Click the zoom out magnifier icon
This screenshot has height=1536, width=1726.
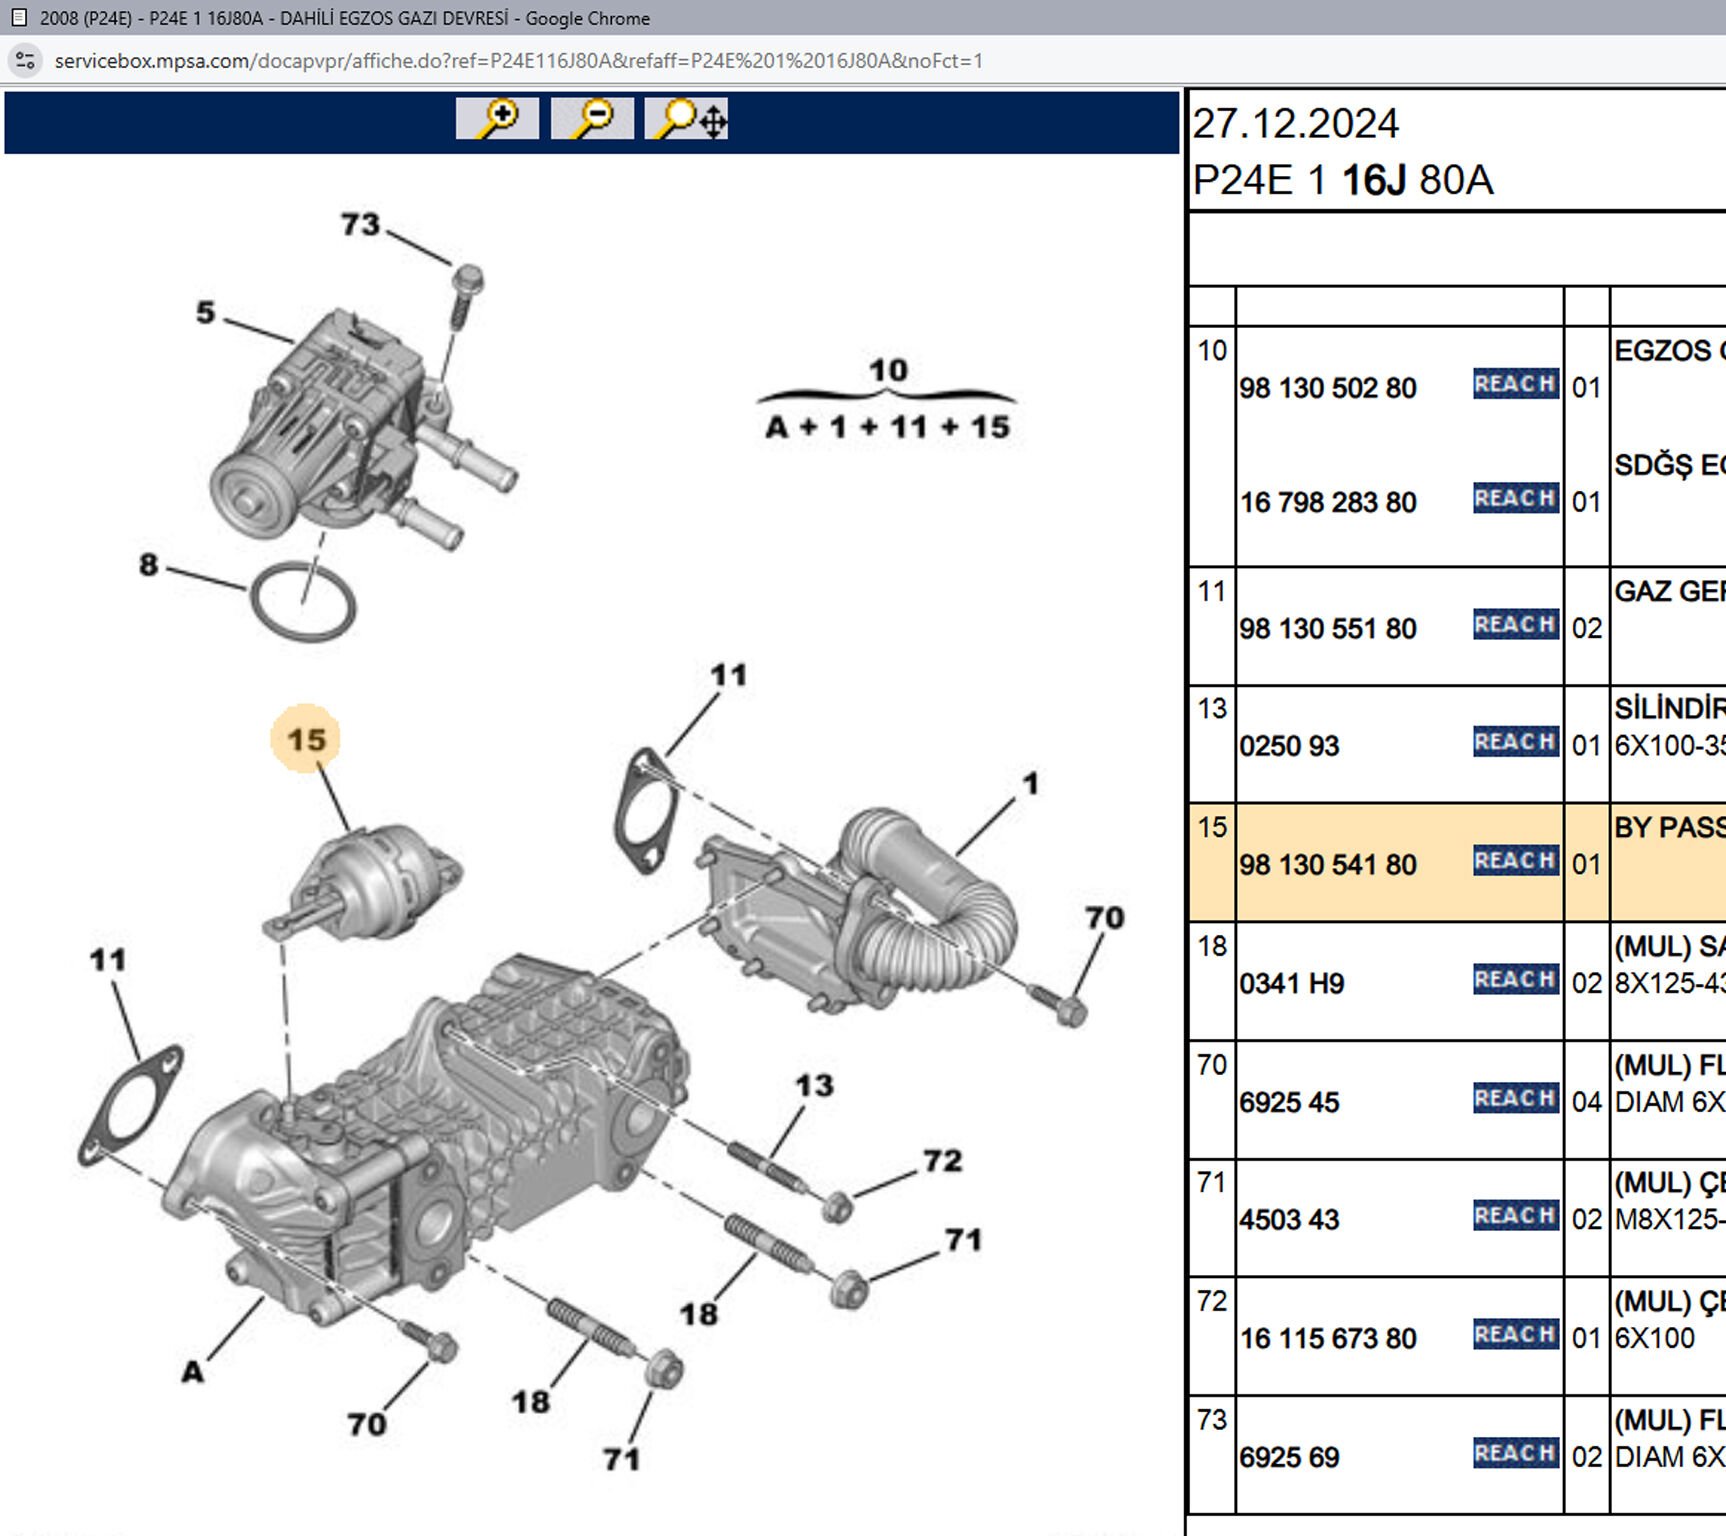click(592, 119)
